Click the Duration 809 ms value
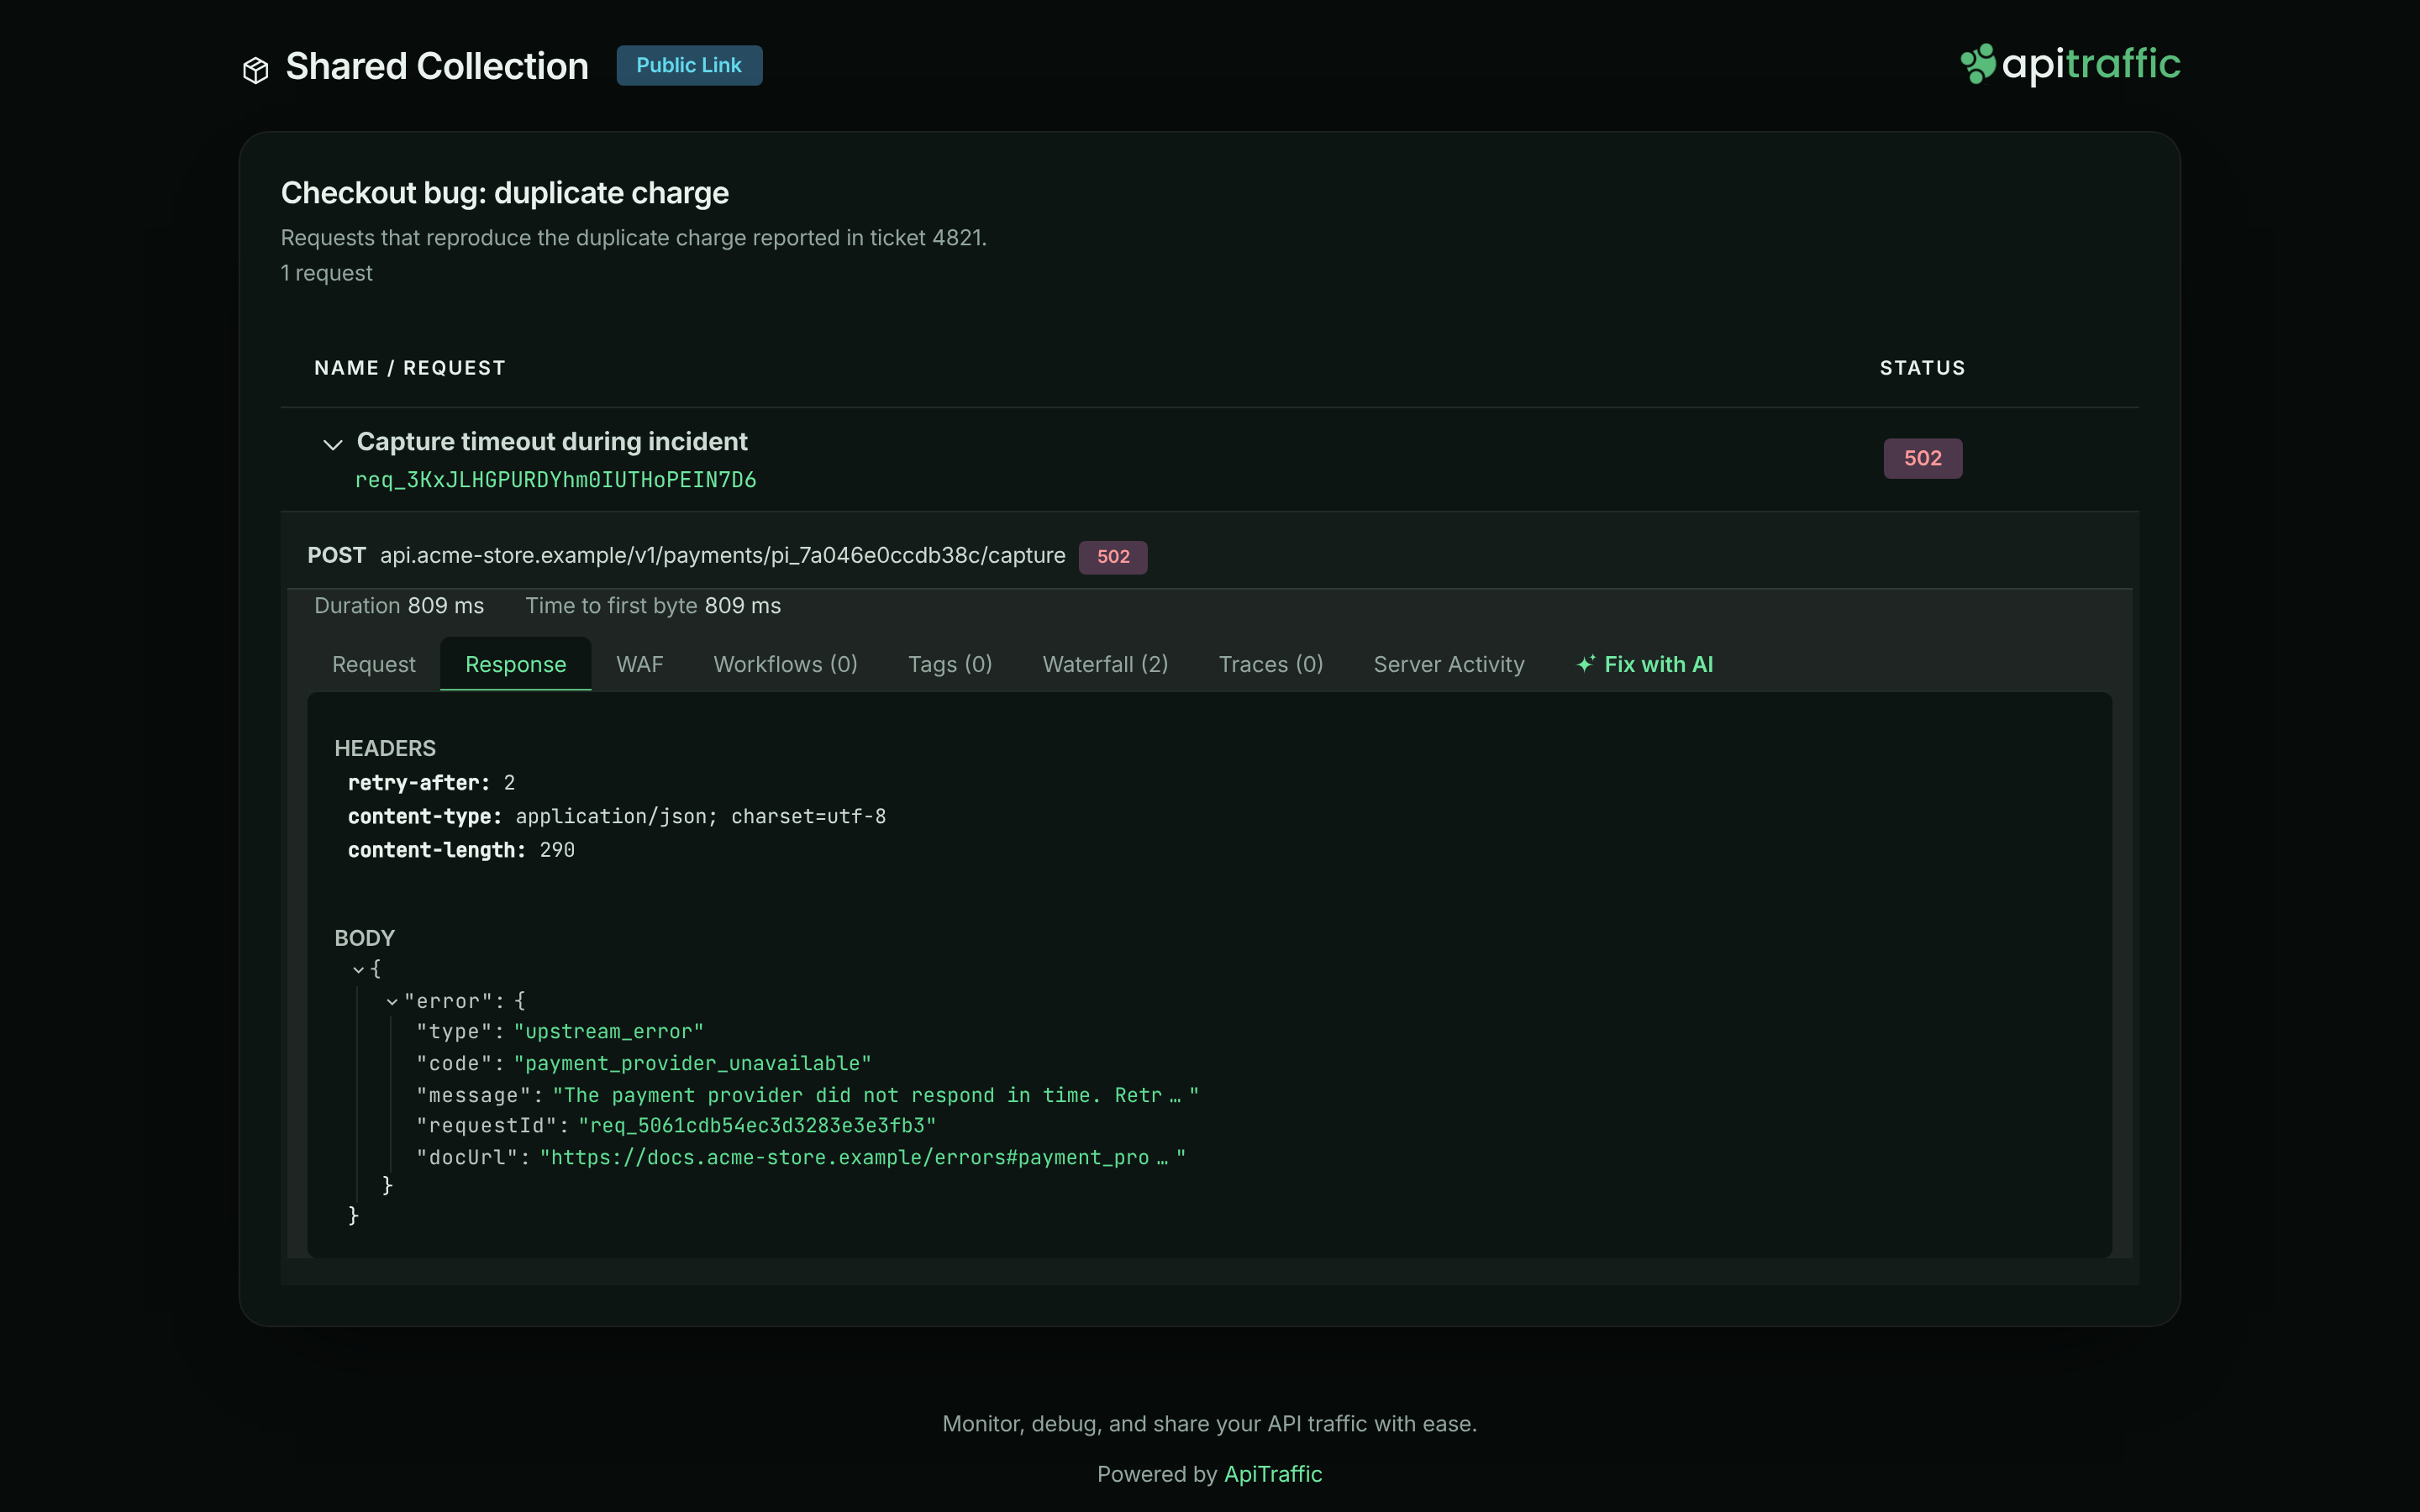The height and width of the screenshot is (1512, 2420). point(446,606)
